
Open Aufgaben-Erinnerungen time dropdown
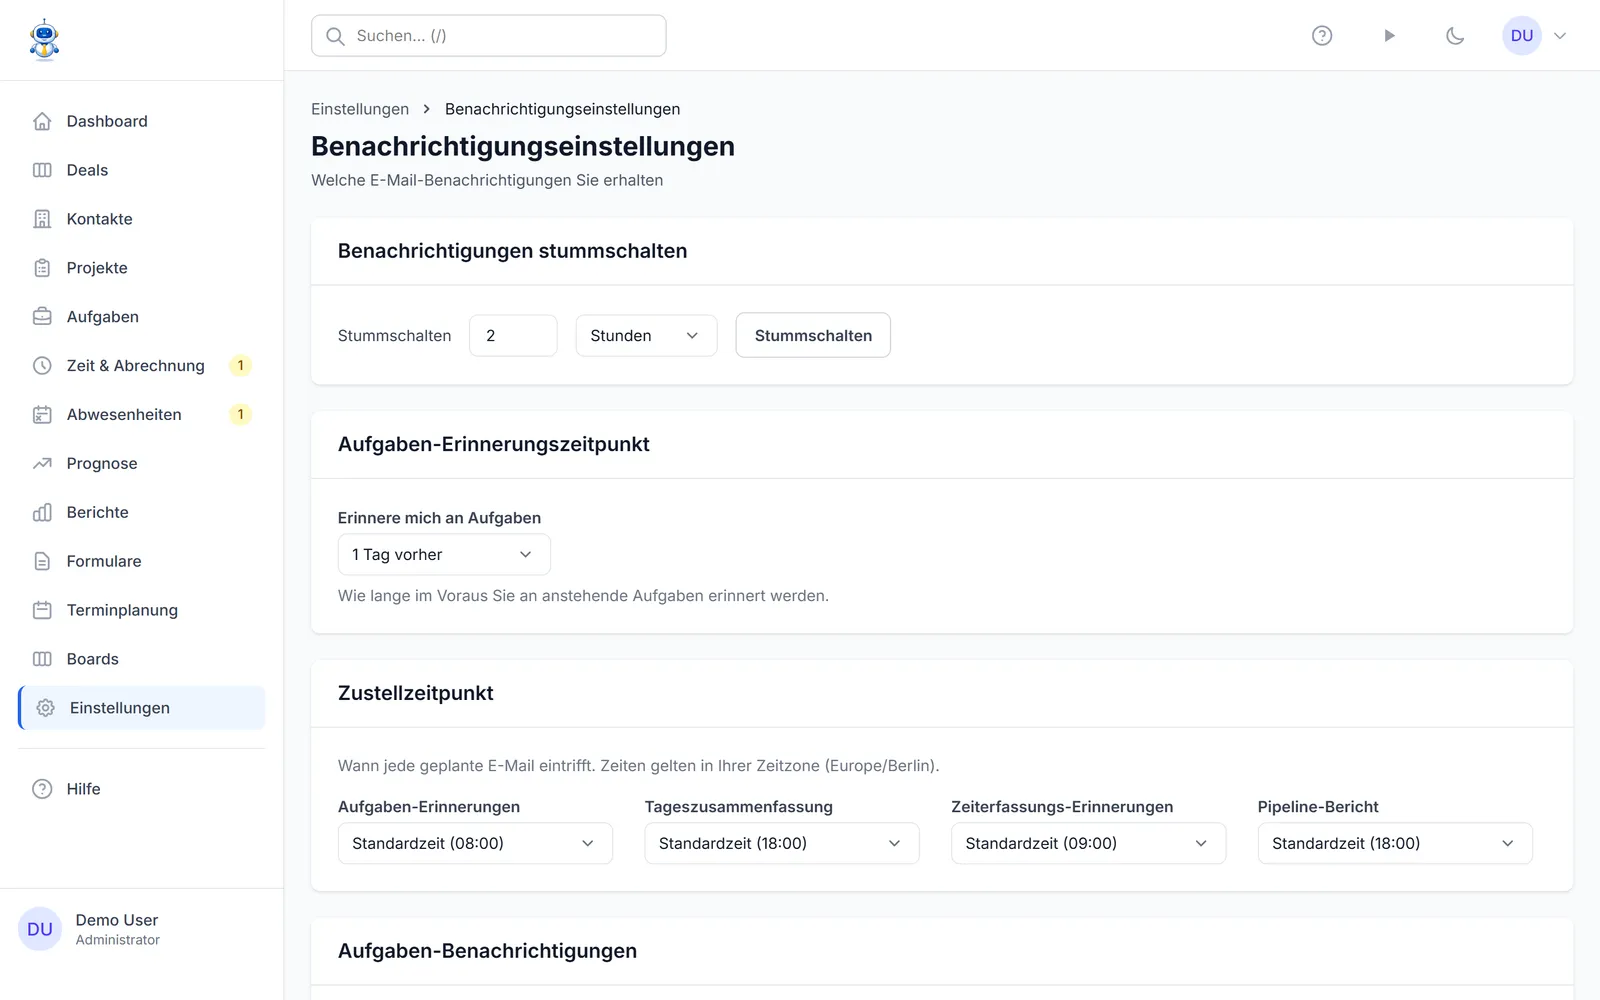[x=475, y=844]
